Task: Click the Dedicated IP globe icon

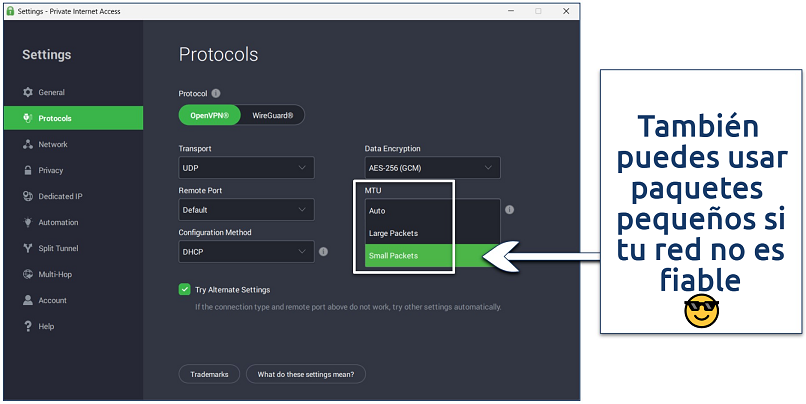Action: coord(28,196)
